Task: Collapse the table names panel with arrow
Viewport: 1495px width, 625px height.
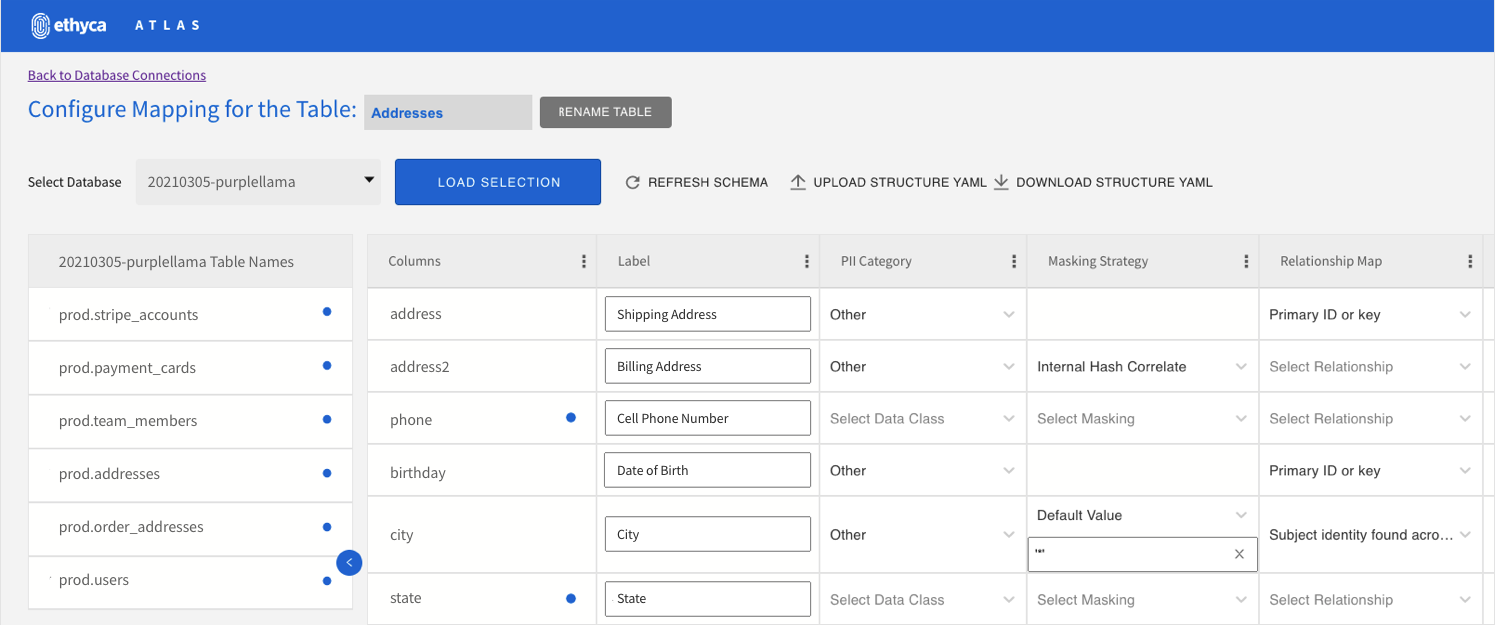Action: coord(349,563)
